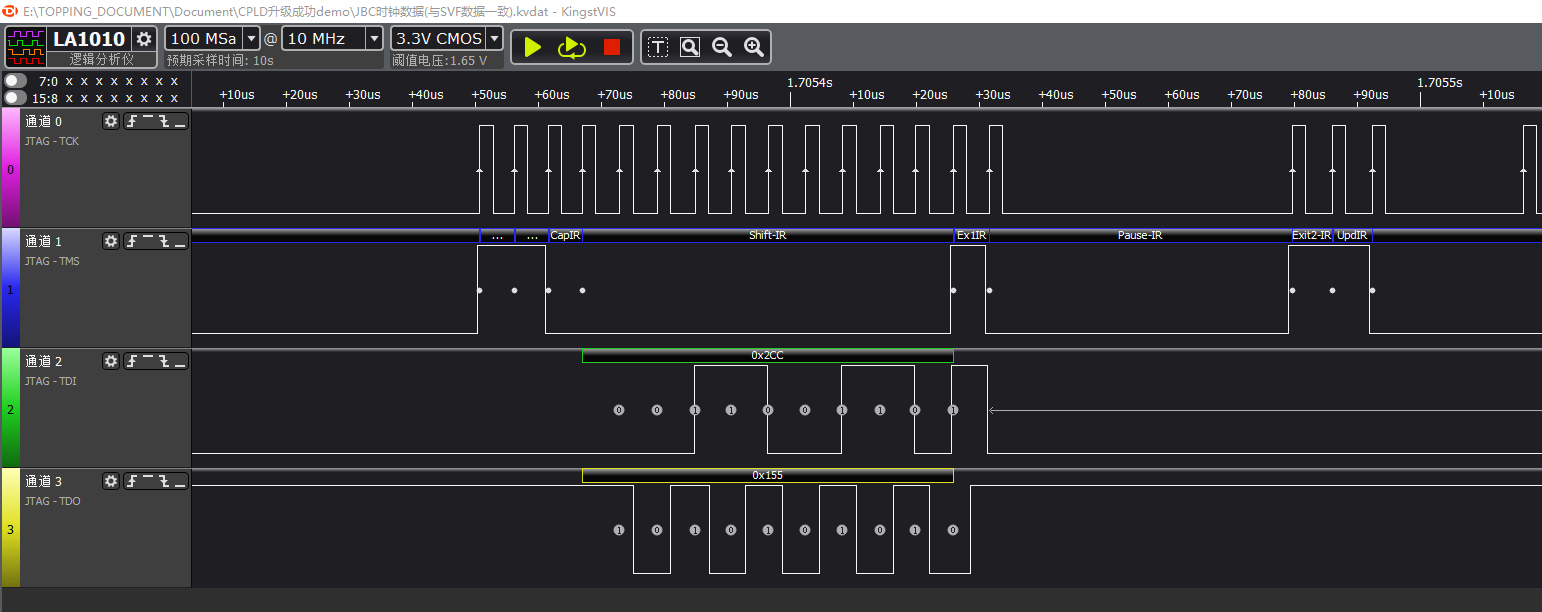Click the LA1010 device name button
This screenshot has width=1542, height=612.
coord(89,39)
